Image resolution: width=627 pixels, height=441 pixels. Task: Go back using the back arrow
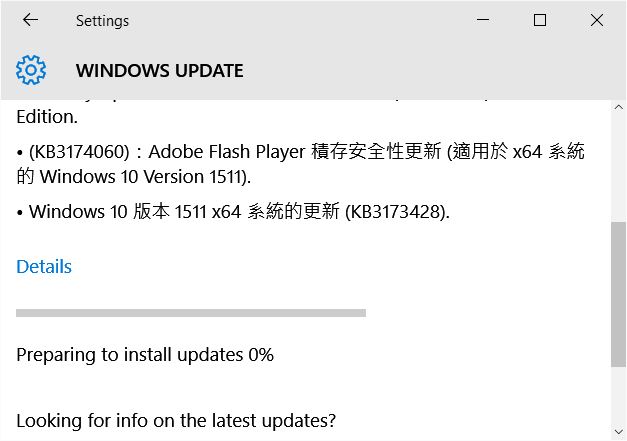point(30,20)
